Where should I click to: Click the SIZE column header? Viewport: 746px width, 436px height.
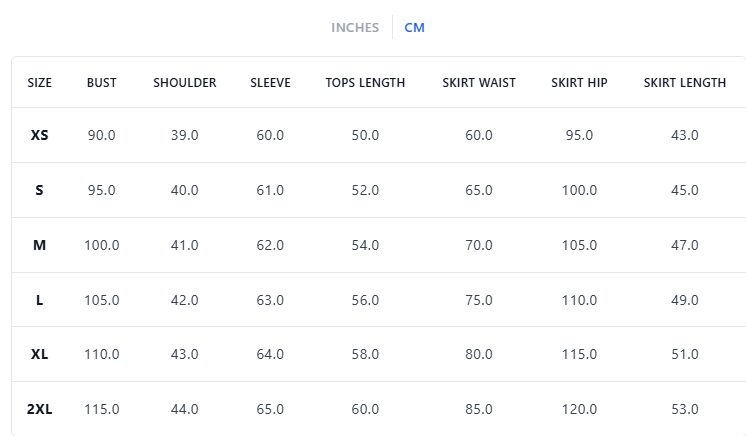tap(40, 83)
